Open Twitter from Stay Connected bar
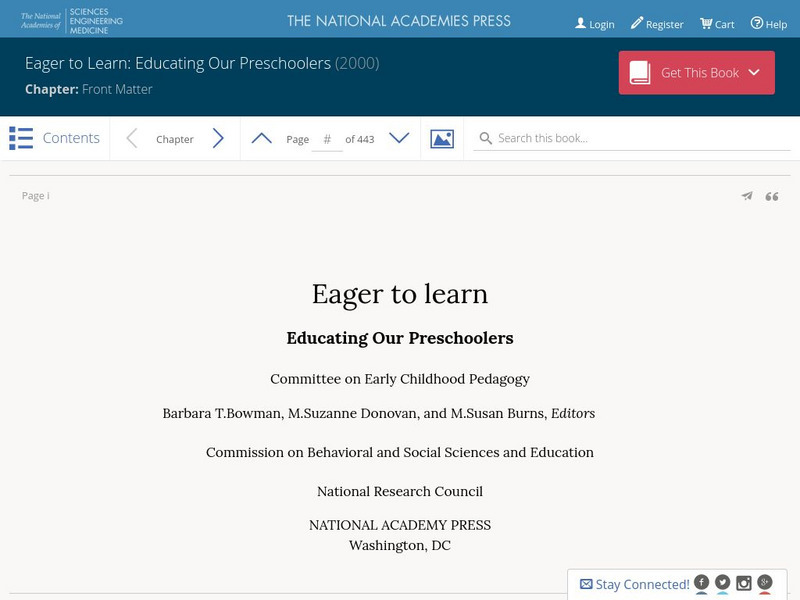This screenshot has width=800, height=600. pos(723,582)
